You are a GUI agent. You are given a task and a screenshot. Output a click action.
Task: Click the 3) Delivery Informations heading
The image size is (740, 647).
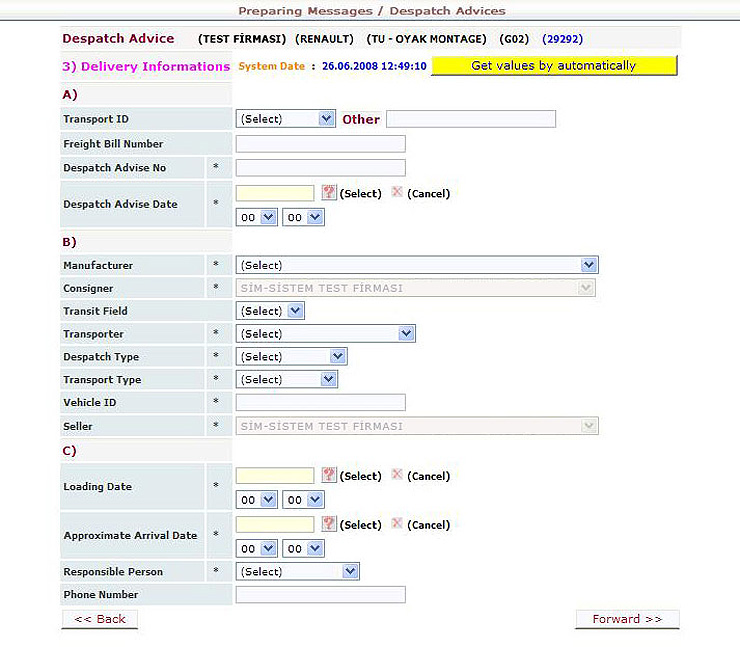tap(146, 67)
